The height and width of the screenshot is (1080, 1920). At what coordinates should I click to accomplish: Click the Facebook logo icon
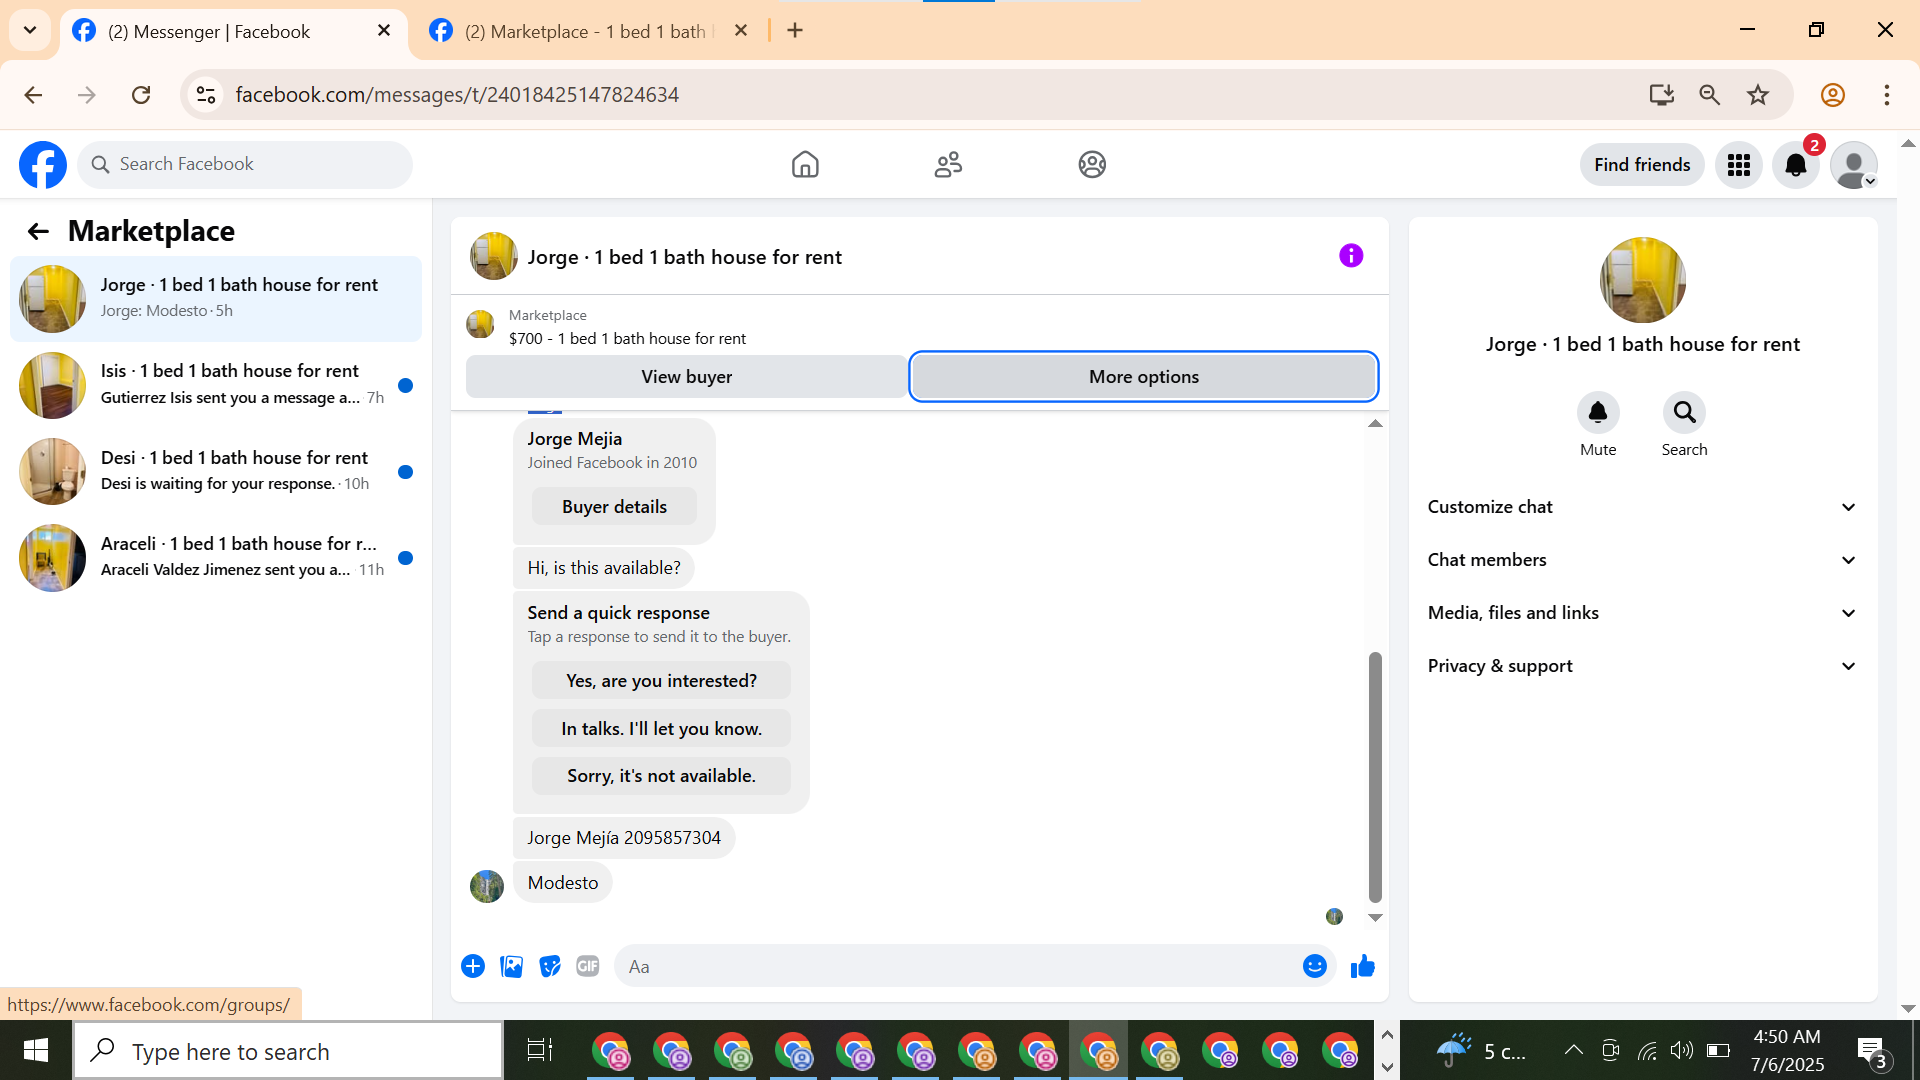click(x=43, y=165)
